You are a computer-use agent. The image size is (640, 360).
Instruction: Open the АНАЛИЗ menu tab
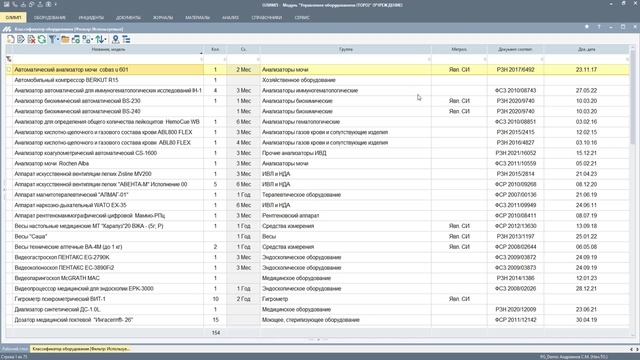pos(230,18)
